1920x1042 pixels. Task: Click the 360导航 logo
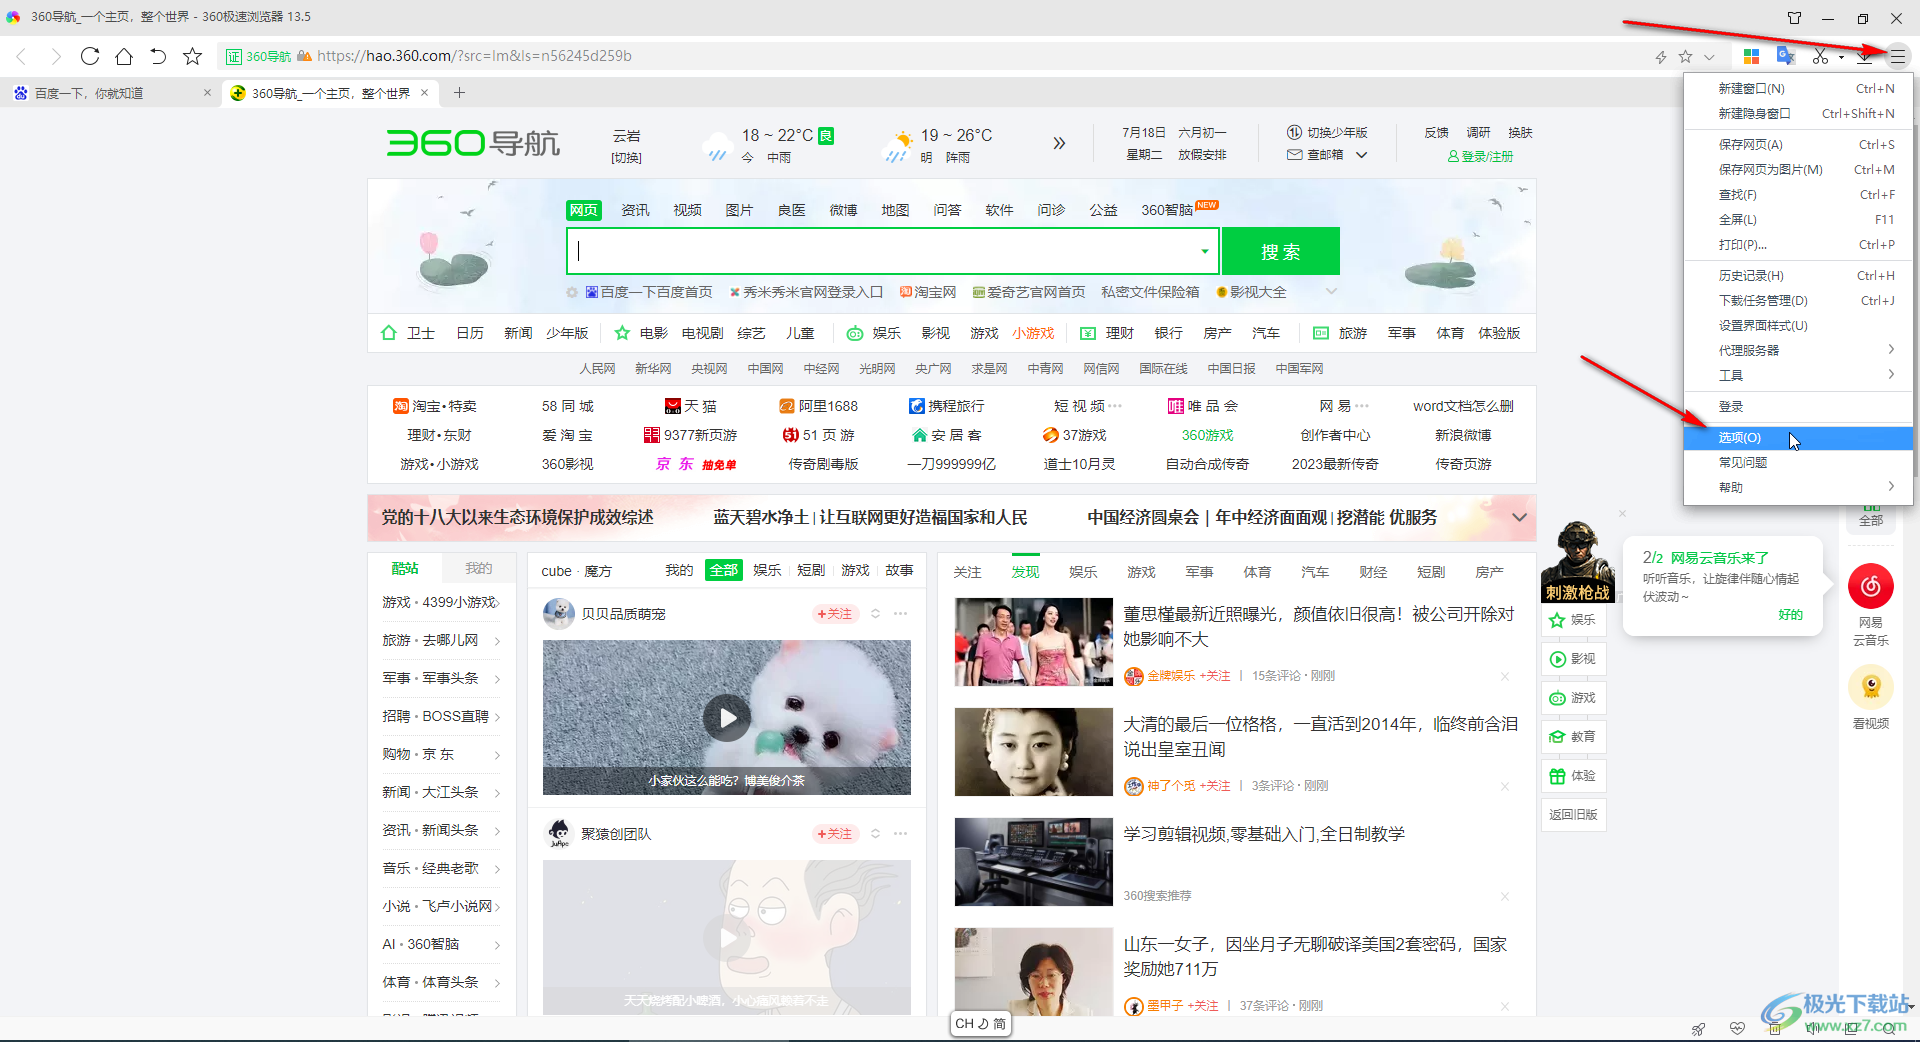click(473, 144)
